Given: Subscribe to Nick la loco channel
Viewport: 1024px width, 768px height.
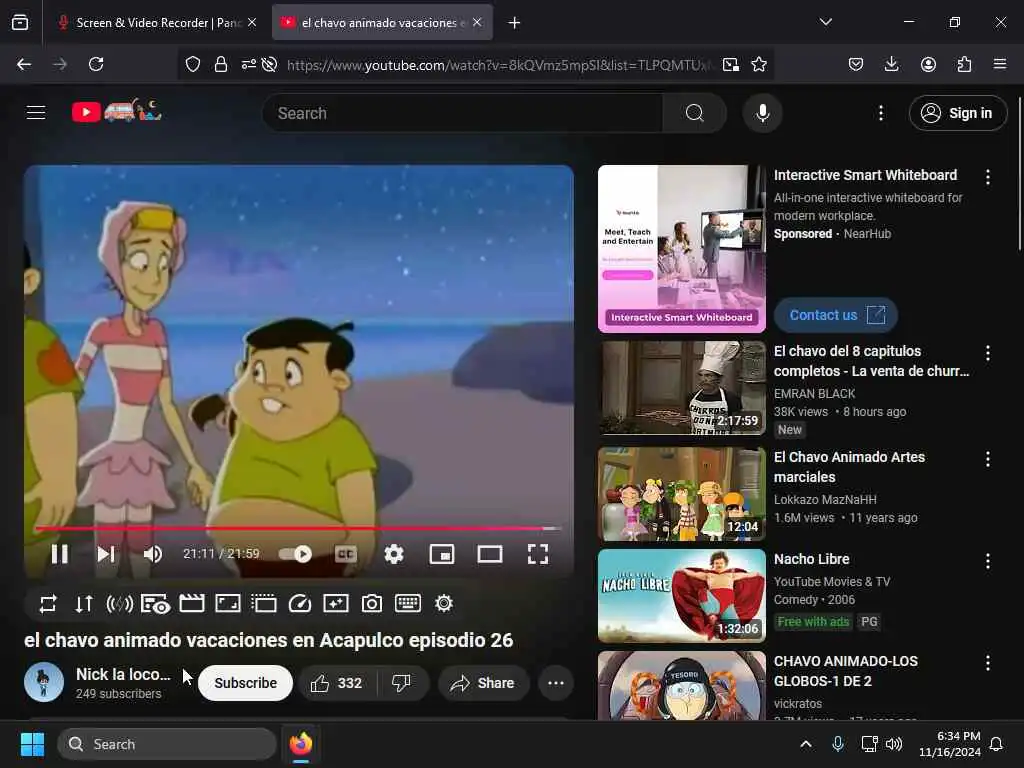Looking at the screenshot, I should tap(246, 683).
